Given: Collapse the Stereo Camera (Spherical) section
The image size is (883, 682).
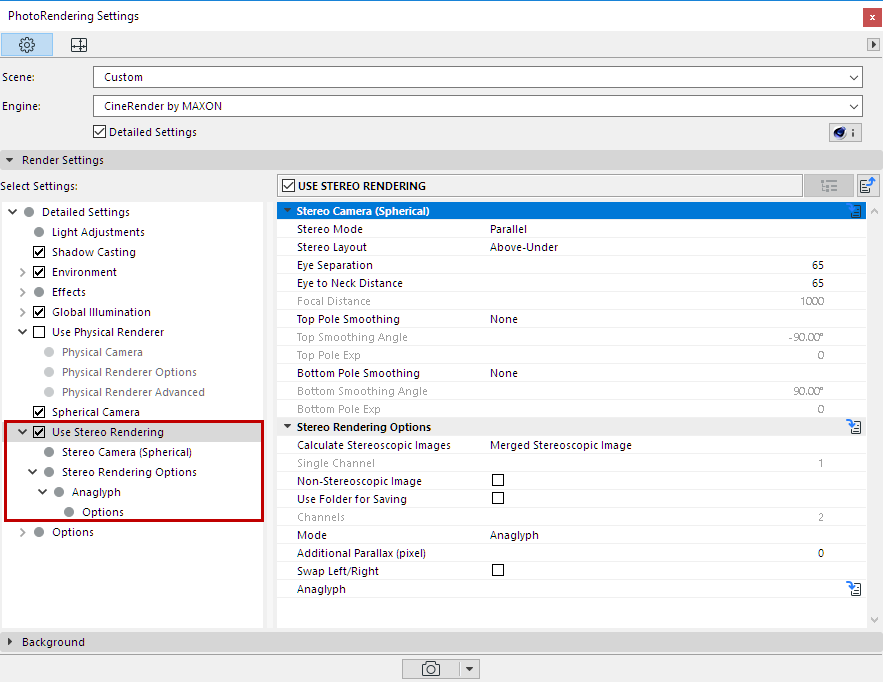Looking at the screenshot, I should pos(288,211).
